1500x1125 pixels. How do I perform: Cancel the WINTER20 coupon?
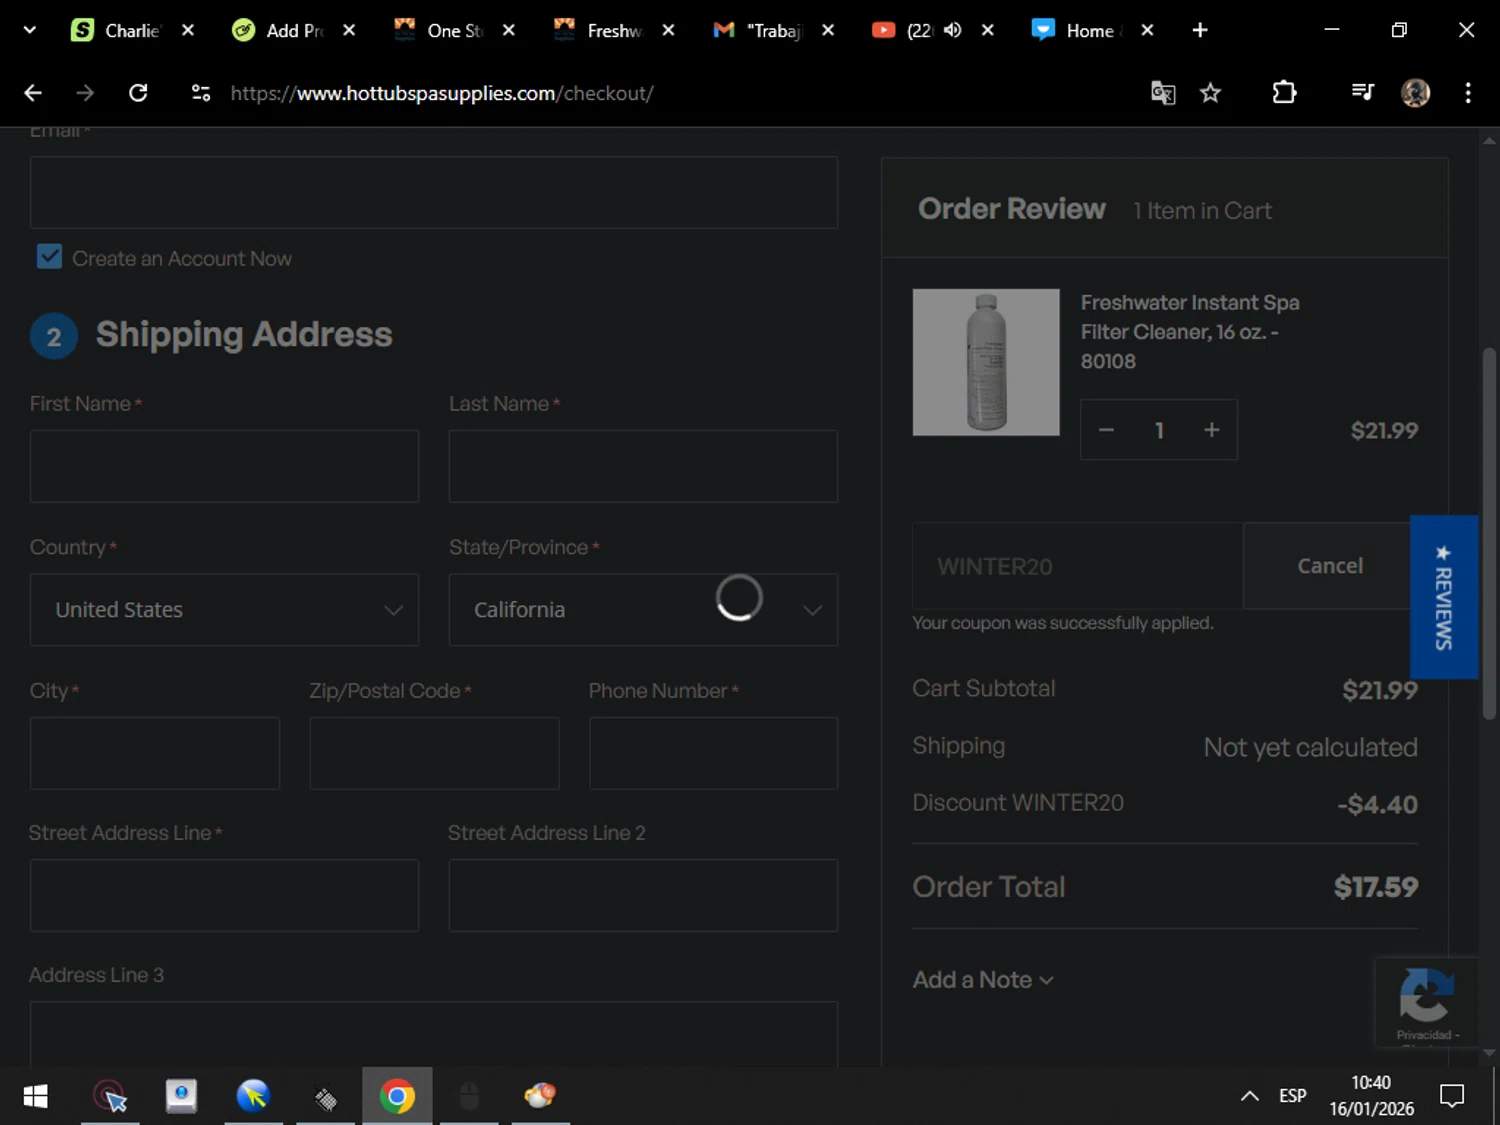click(x=1329, y=566)
